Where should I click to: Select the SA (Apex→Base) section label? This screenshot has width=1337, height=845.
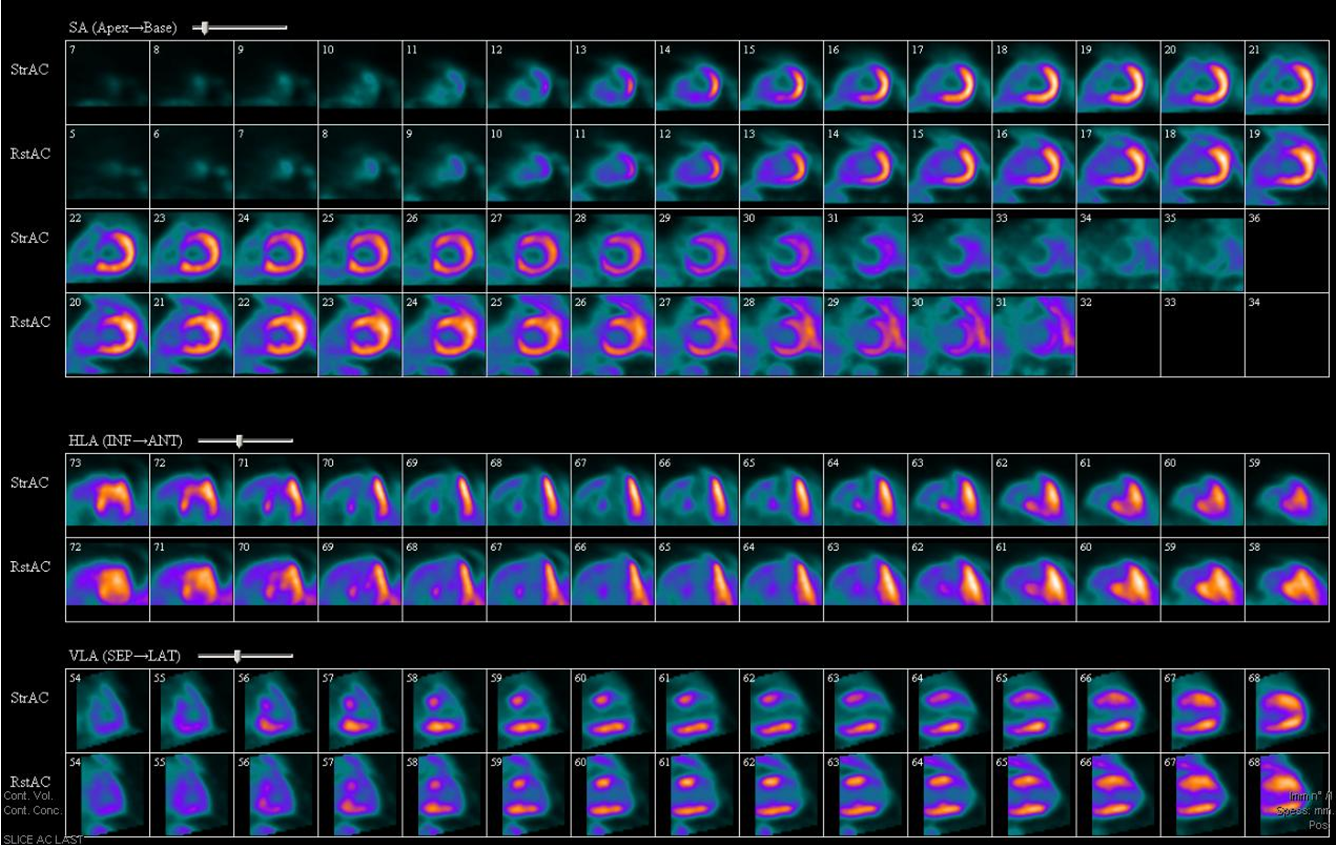pos(123,28)
